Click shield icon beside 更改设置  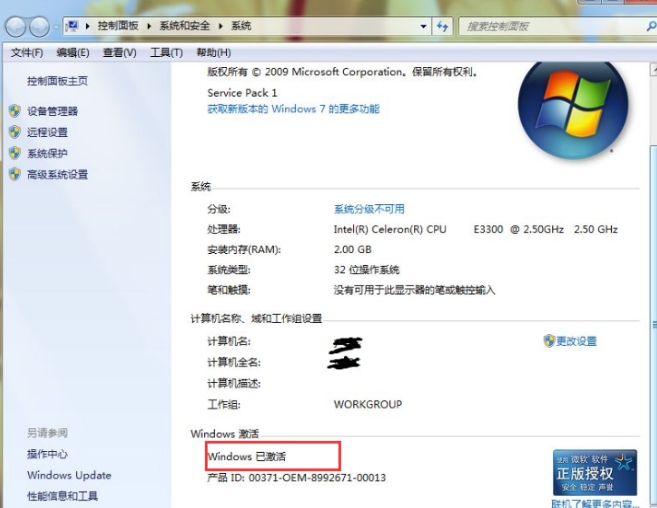point(549,341)
